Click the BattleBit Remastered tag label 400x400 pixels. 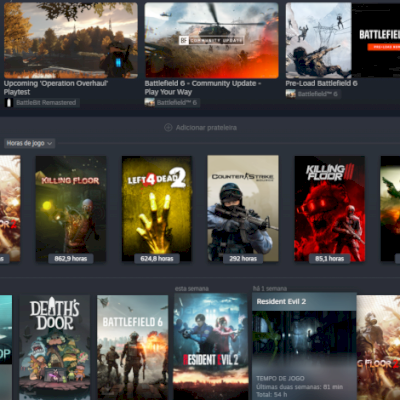pyautogui.click(x=46, y=103)
